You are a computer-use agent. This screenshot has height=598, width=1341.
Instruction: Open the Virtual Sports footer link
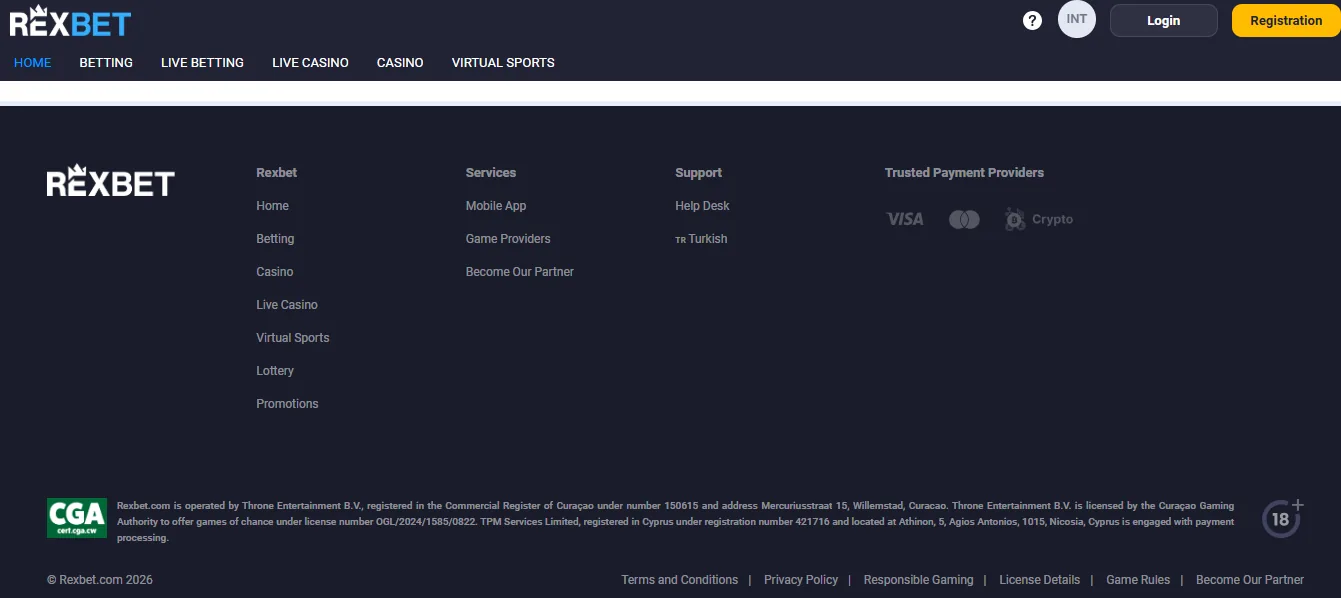coord(293,338)
